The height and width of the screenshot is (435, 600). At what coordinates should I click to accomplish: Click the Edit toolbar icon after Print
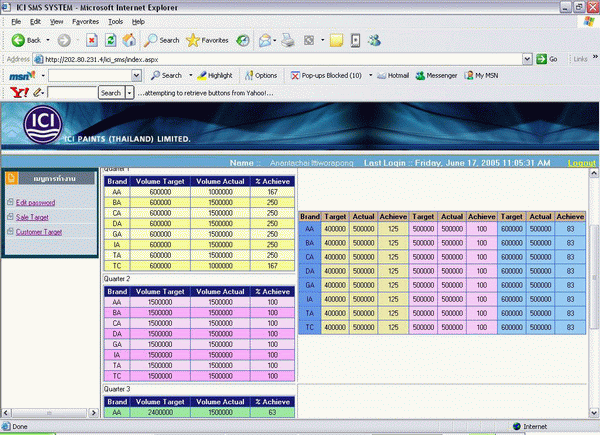pos(309,40)
